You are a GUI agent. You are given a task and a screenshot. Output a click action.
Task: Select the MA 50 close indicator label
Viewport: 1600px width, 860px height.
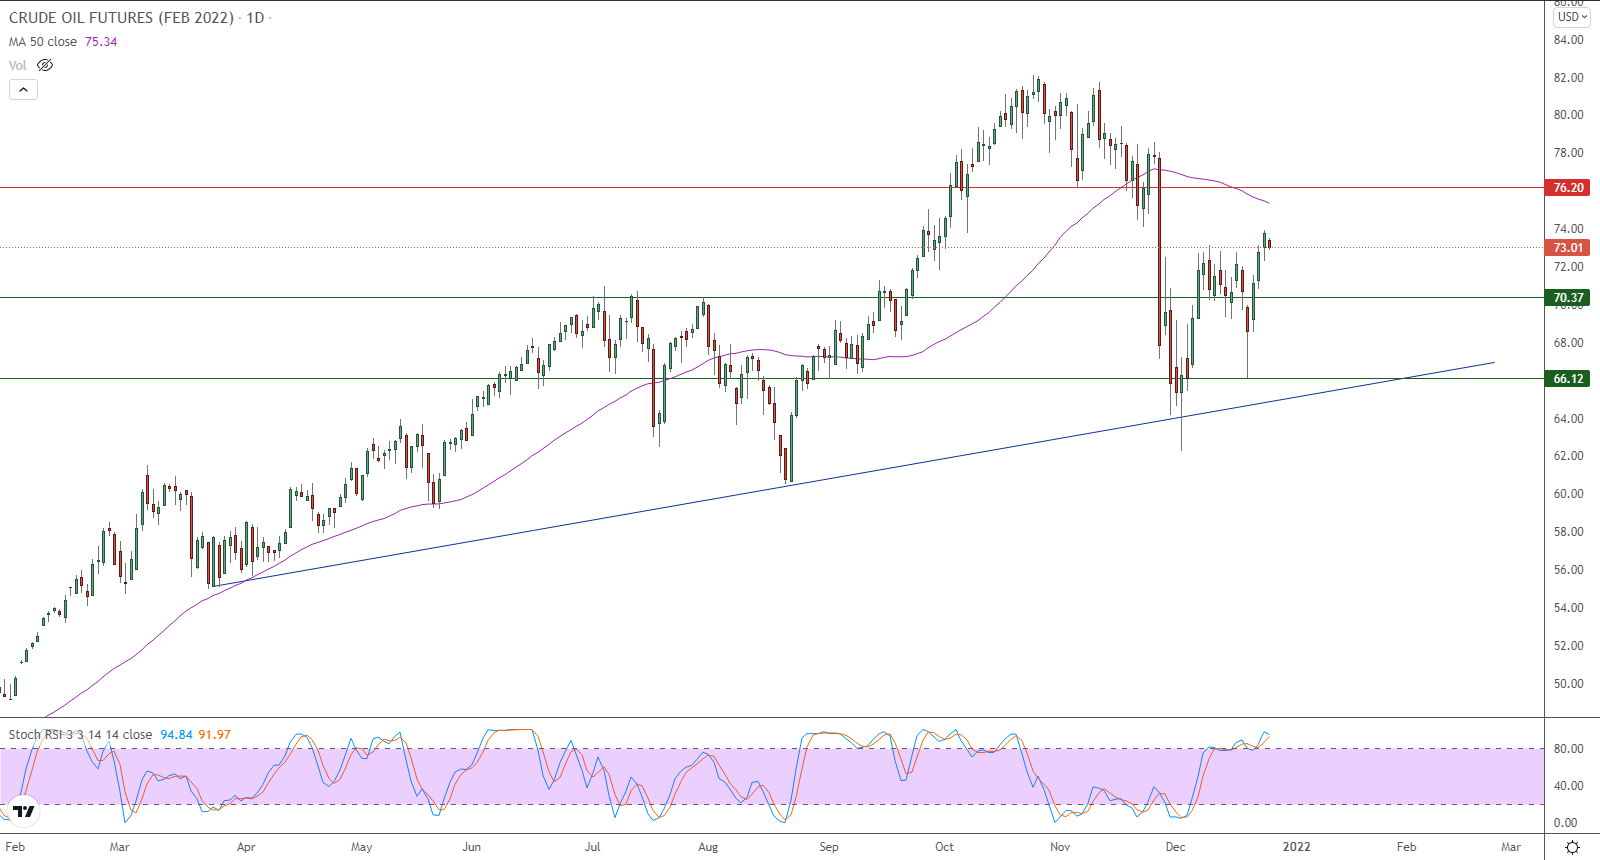[x=43, y=42]
